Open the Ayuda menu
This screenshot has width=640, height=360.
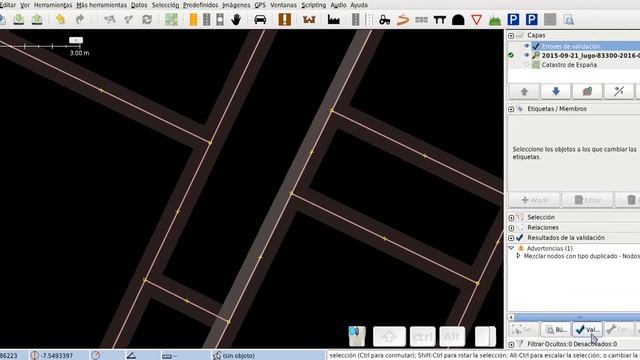359,5
